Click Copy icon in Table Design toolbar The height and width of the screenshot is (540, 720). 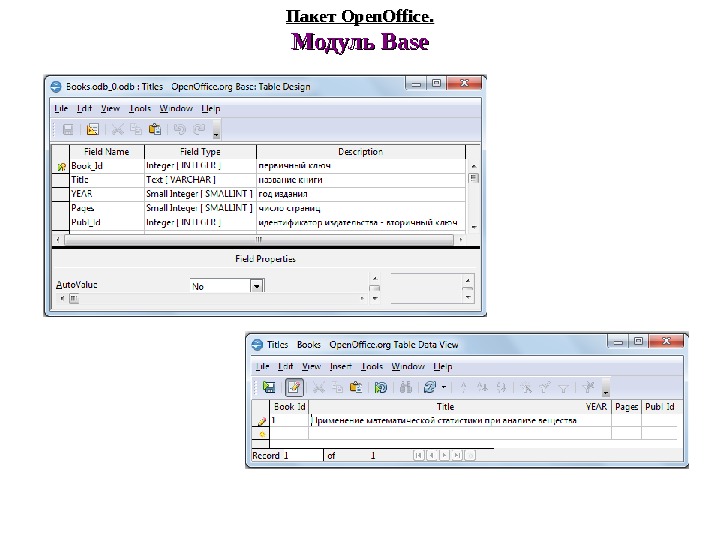pos(136,129)
